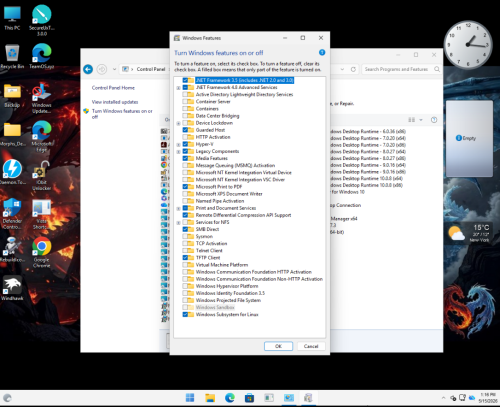
Task: Click the Search Programs and Features field
Action: [x=401, y=69]
